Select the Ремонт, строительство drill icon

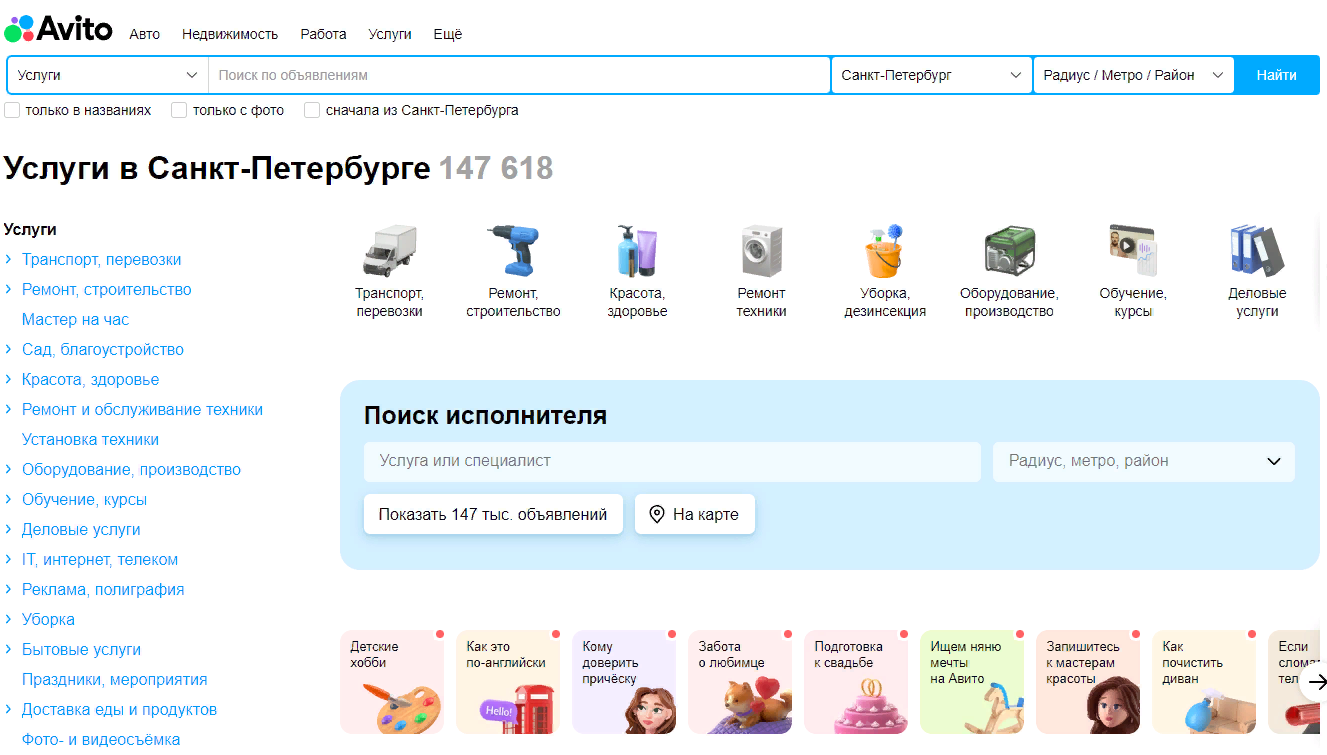tap(513, 250)
